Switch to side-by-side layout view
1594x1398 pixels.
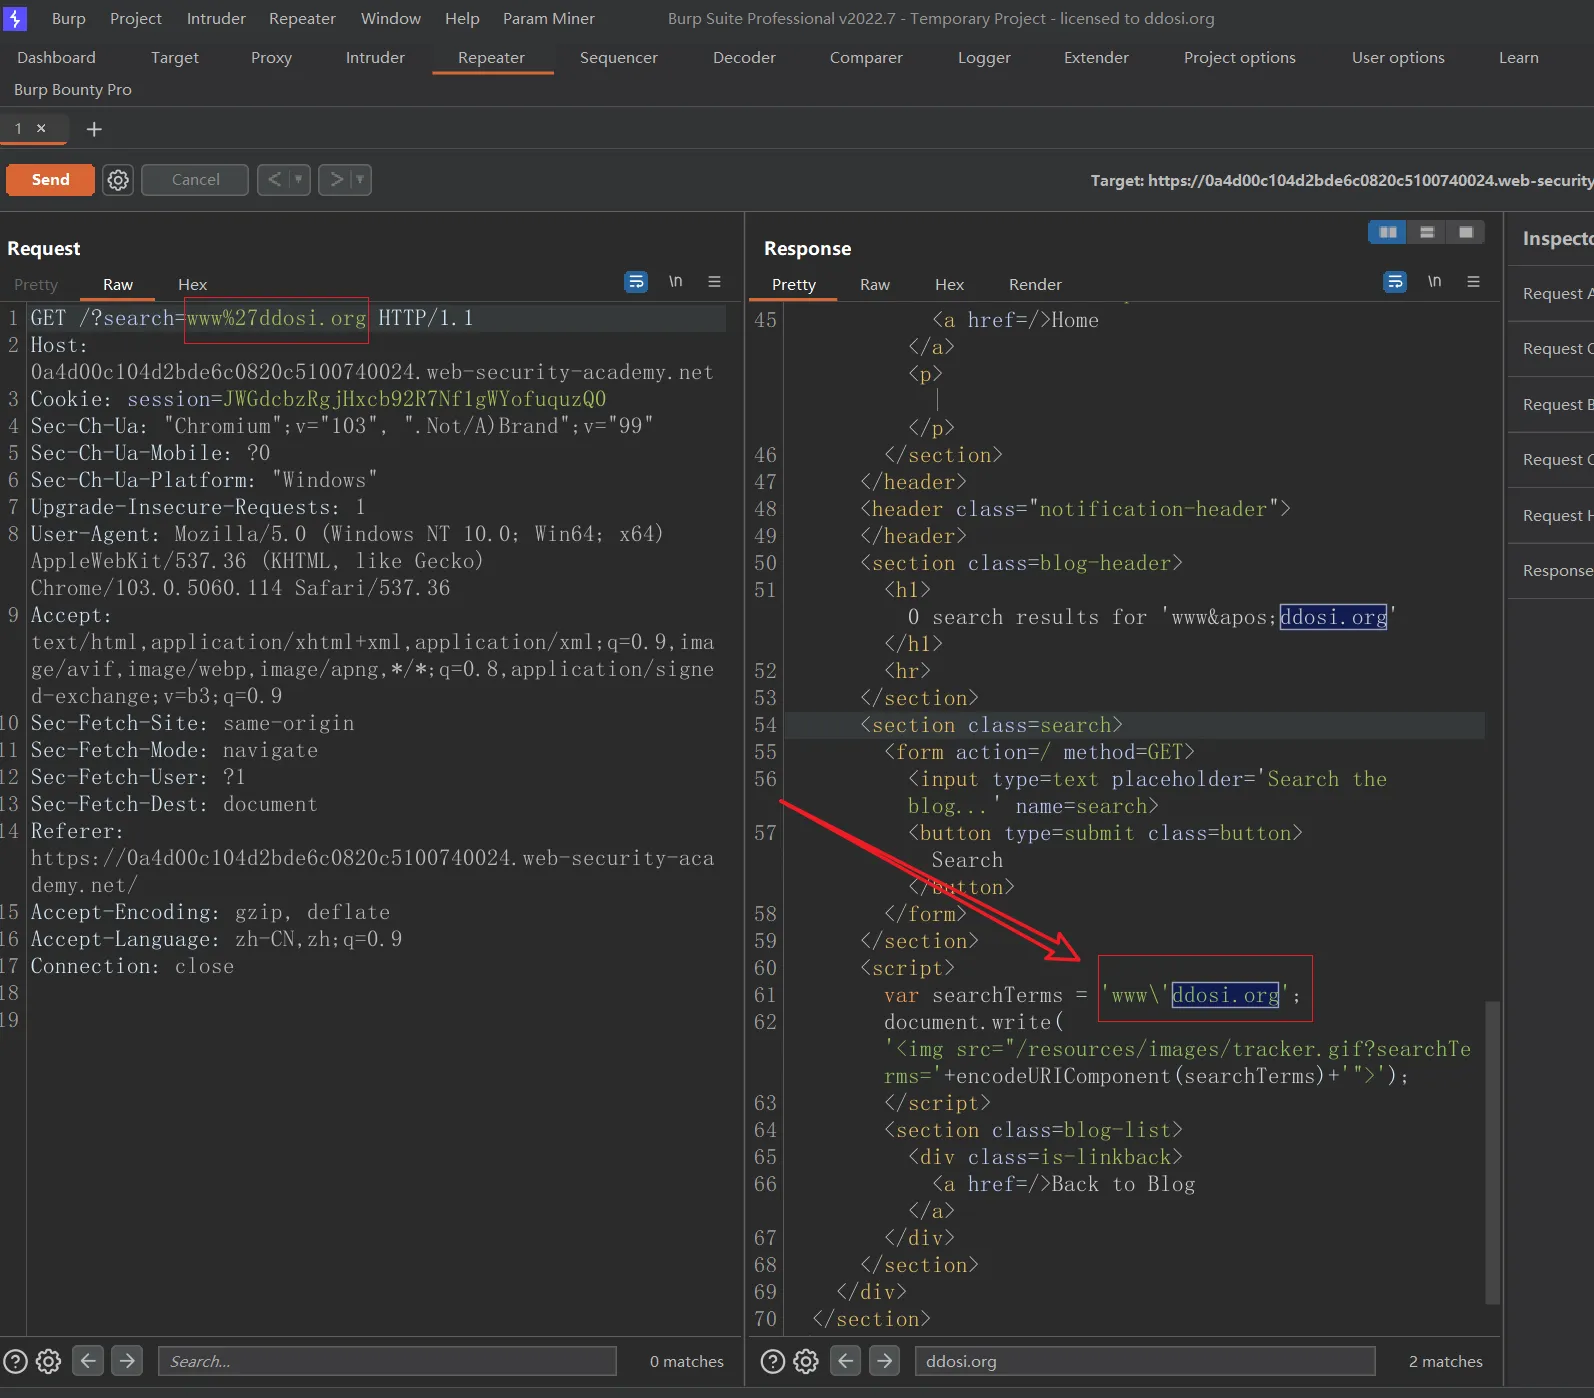coord(1388,232)
